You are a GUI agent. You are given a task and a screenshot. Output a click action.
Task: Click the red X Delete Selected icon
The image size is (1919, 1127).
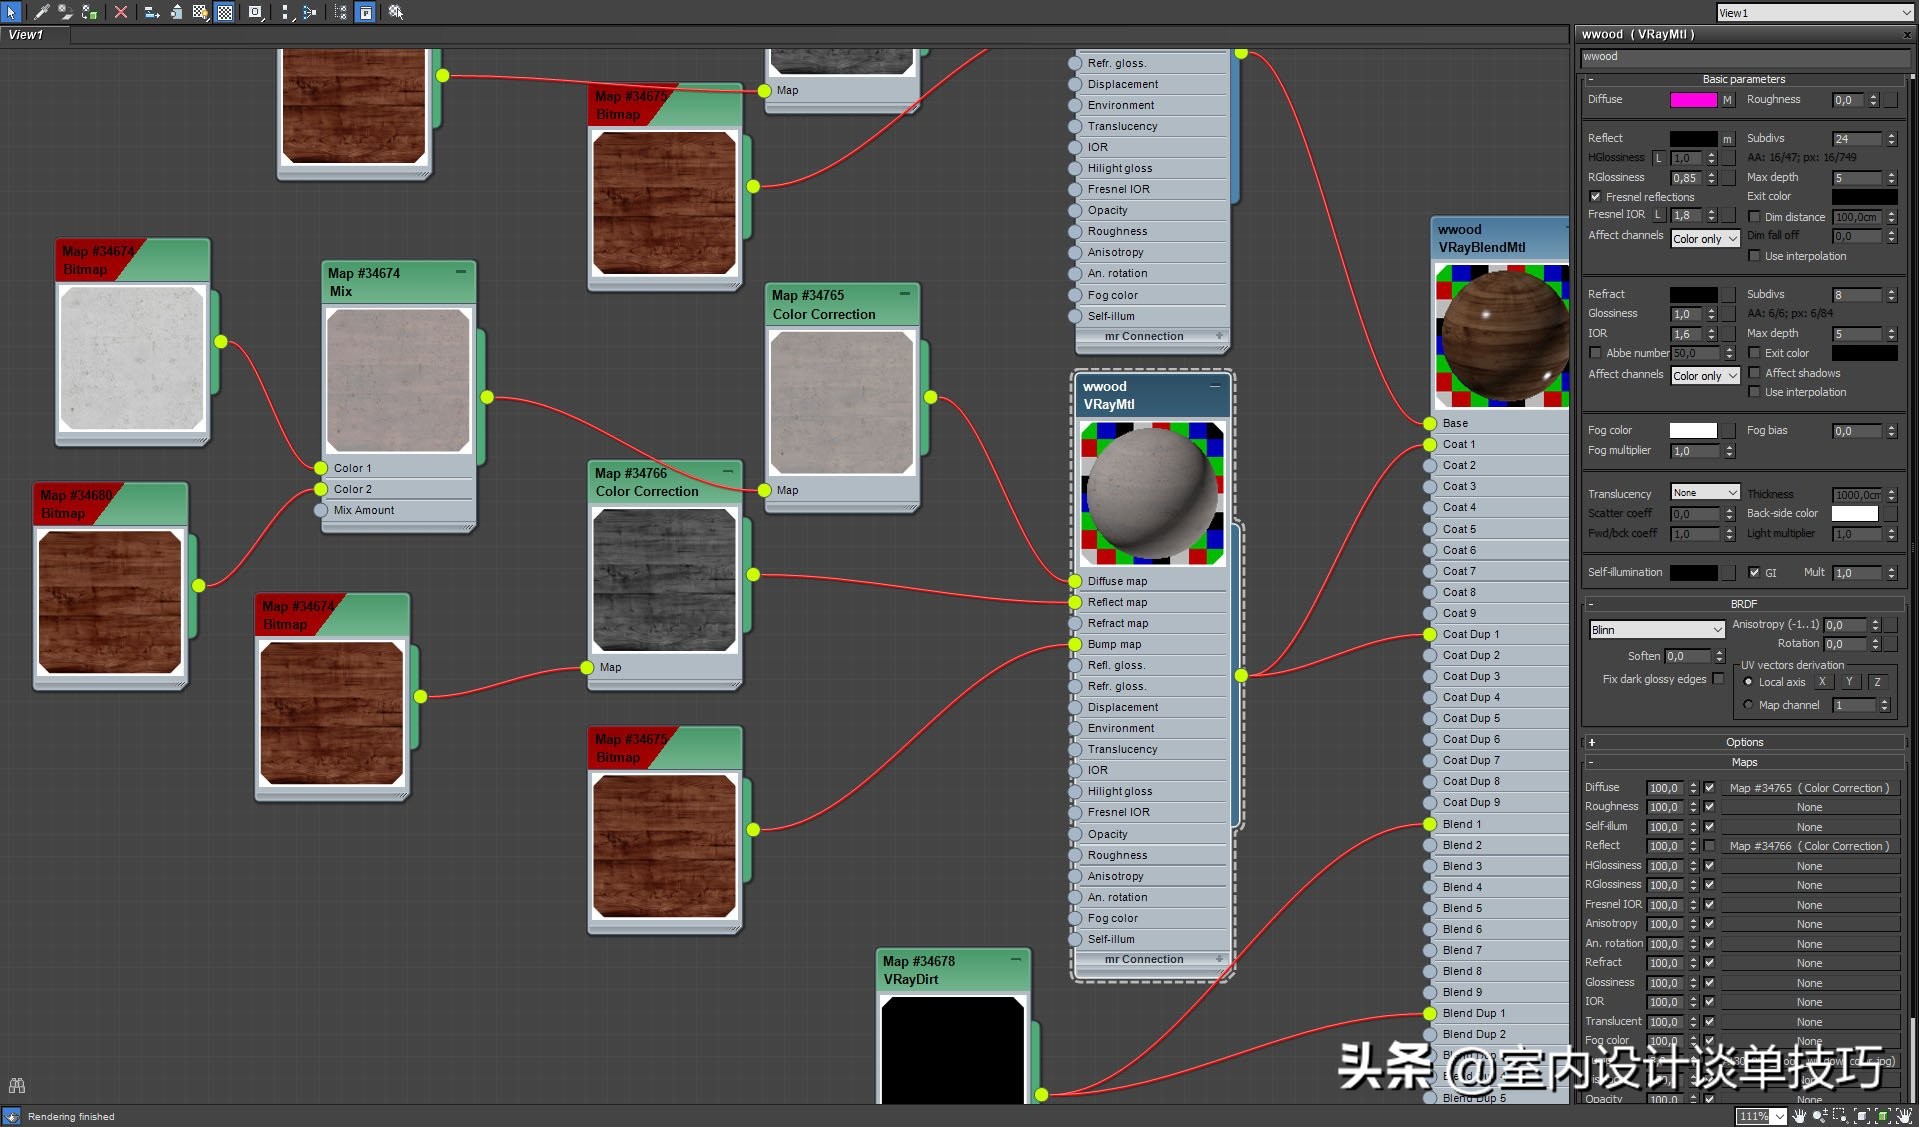pos(121,13)
